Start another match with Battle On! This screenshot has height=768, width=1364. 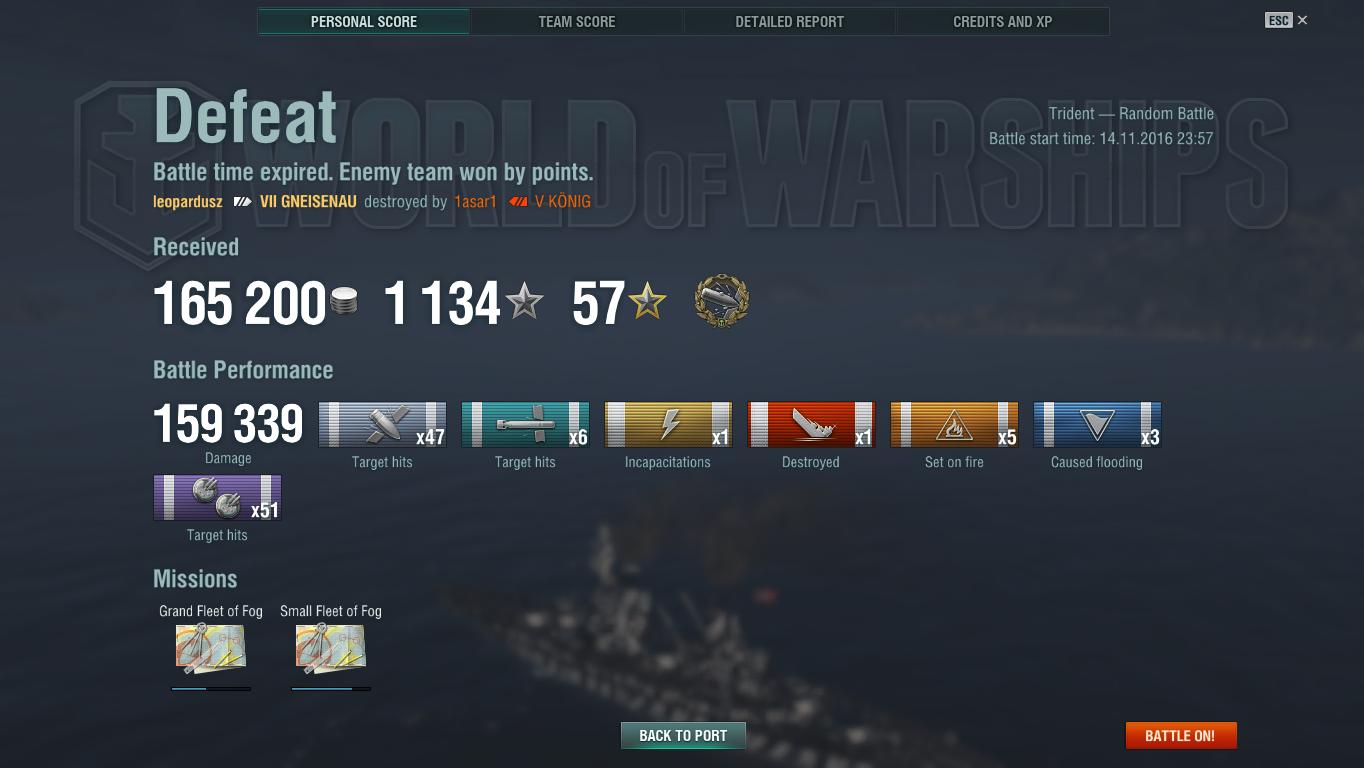pos(1181,735)
